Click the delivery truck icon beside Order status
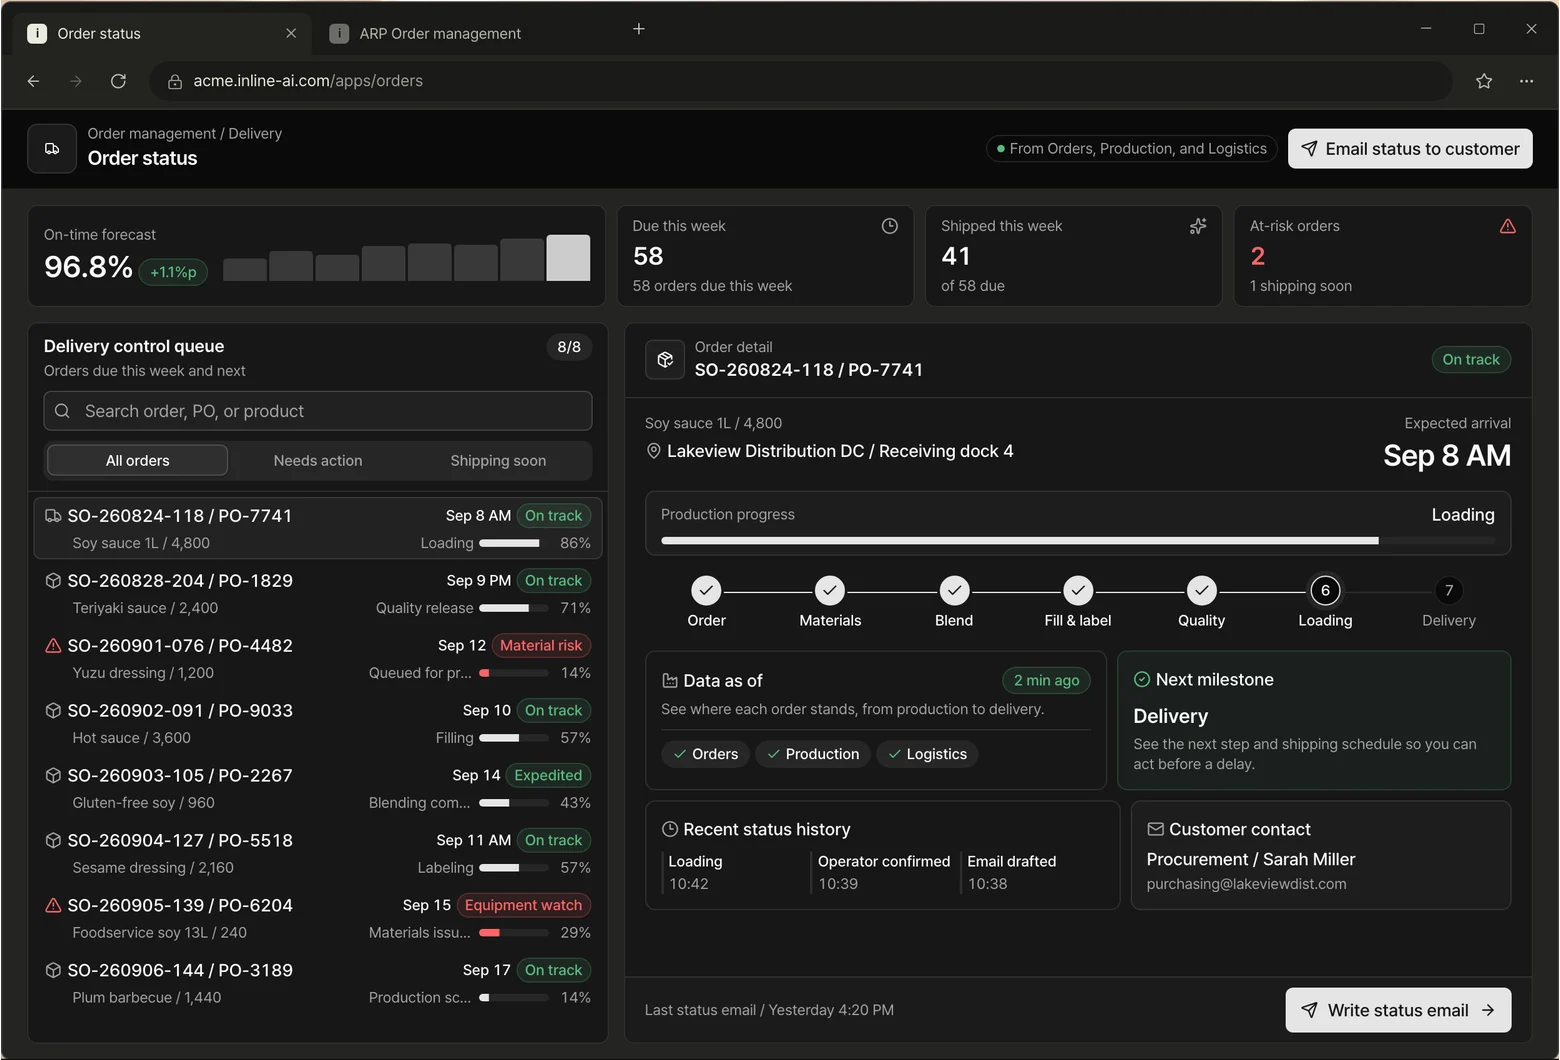This screenshot has height=1060, width=1560. (52, 149)
